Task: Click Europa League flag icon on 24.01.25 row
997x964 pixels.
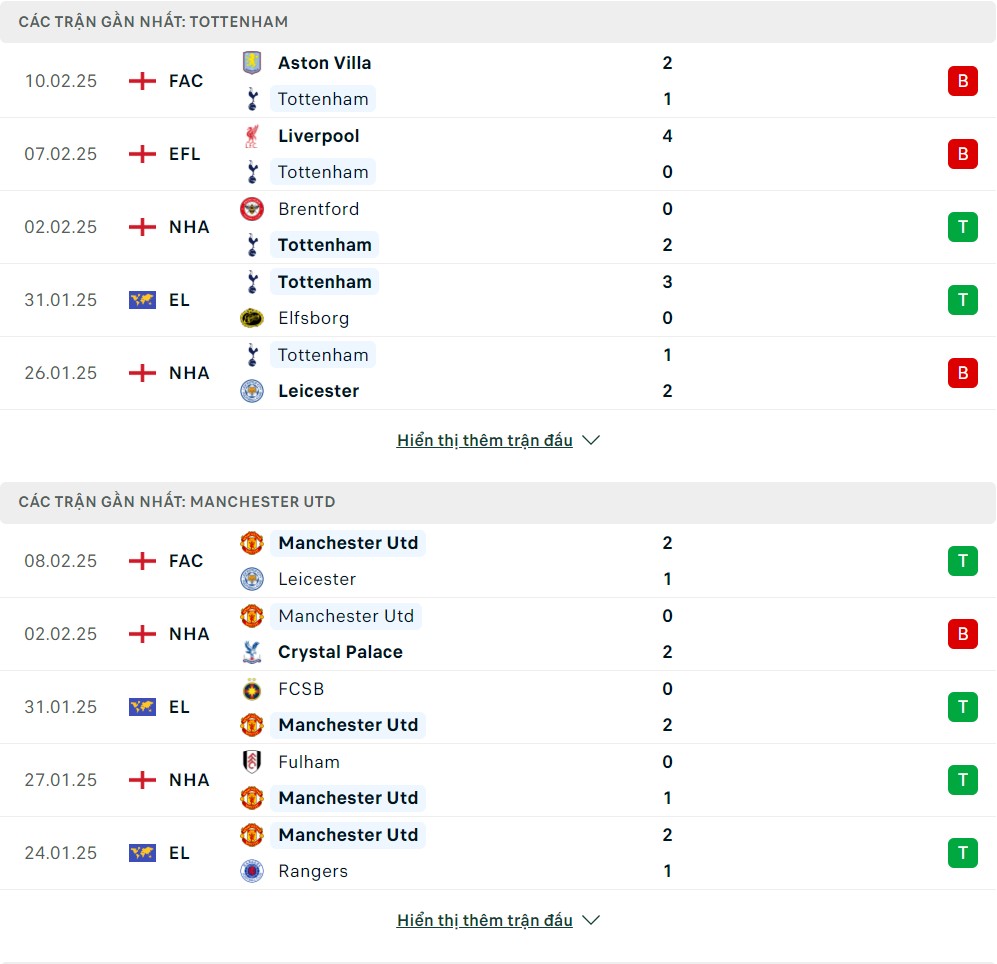Action: pyautogui.click(x=142, y=853)
